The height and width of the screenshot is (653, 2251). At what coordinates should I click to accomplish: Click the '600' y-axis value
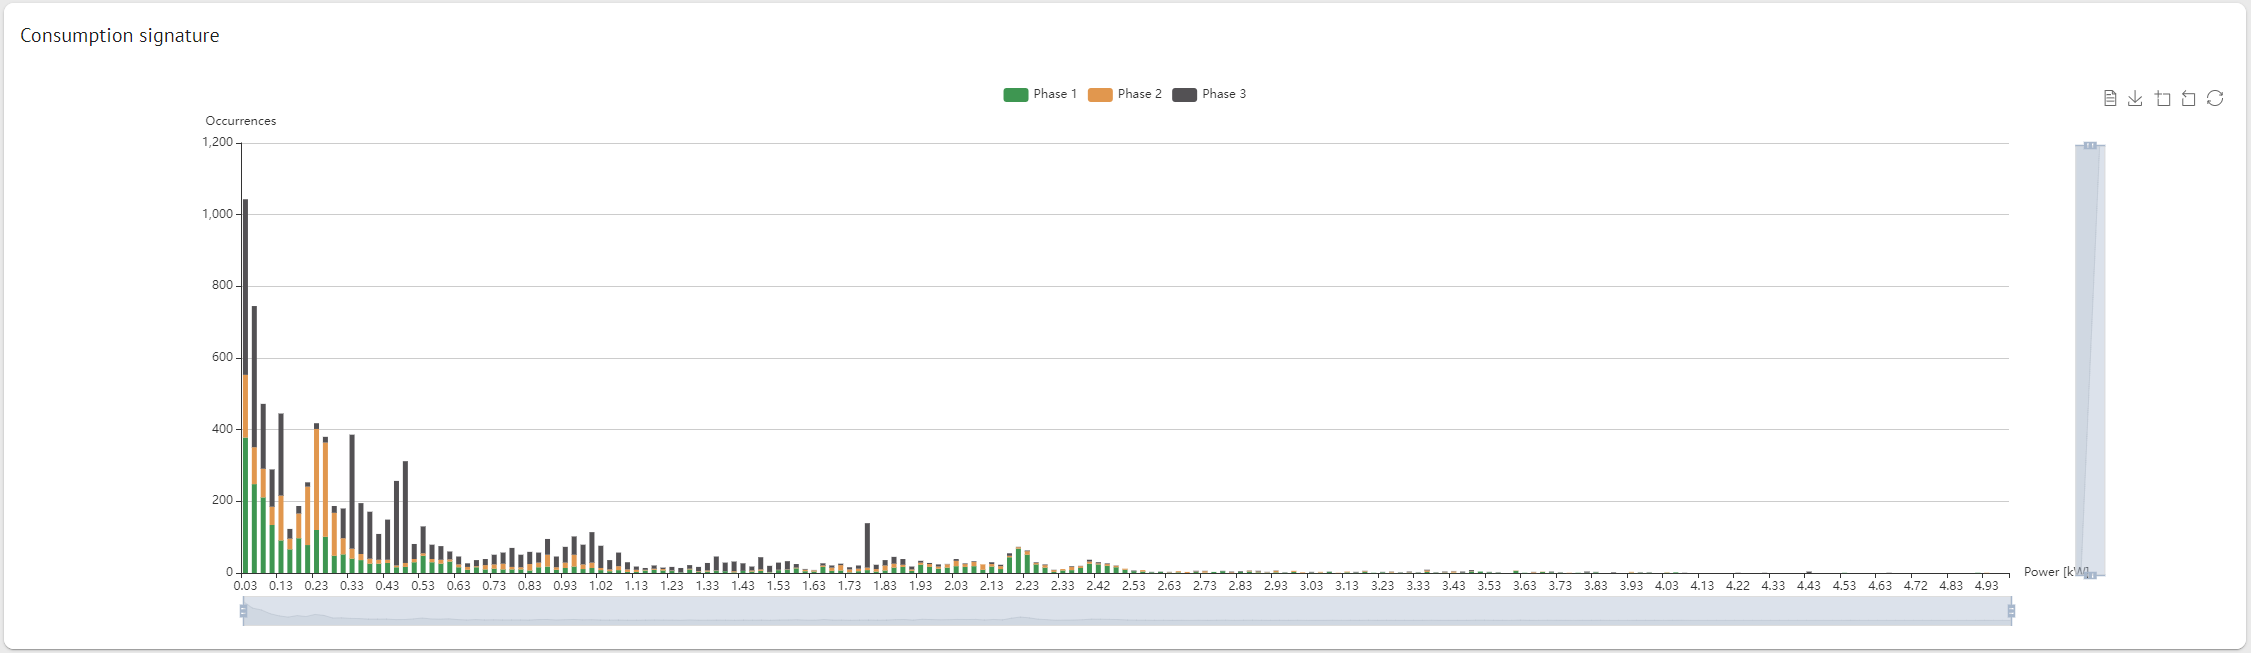click(222, 357)
